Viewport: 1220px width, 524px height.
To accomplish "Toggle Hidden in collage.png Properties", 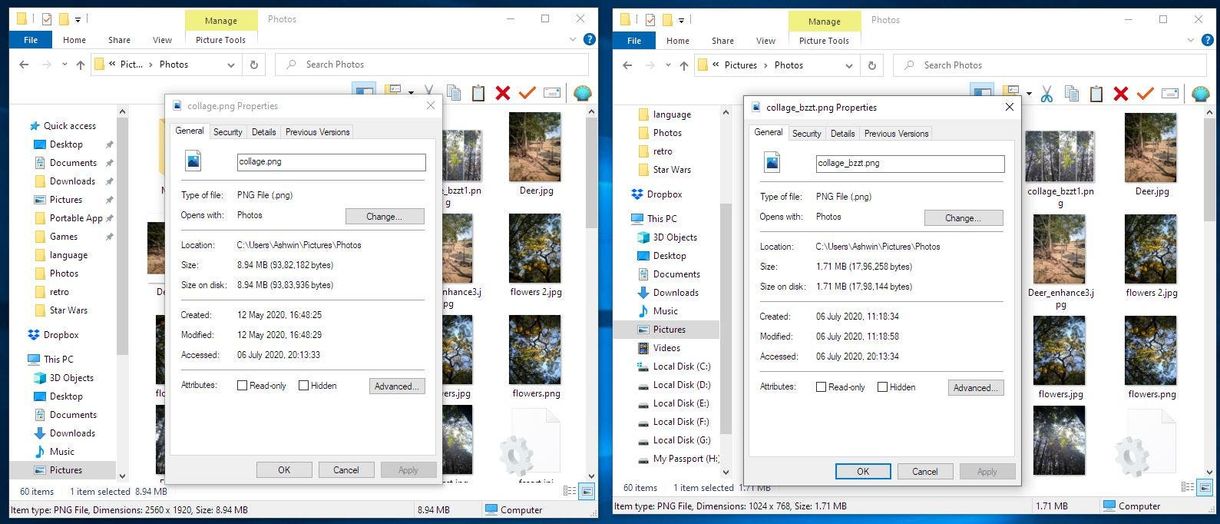I will click(x=303, y=385).
